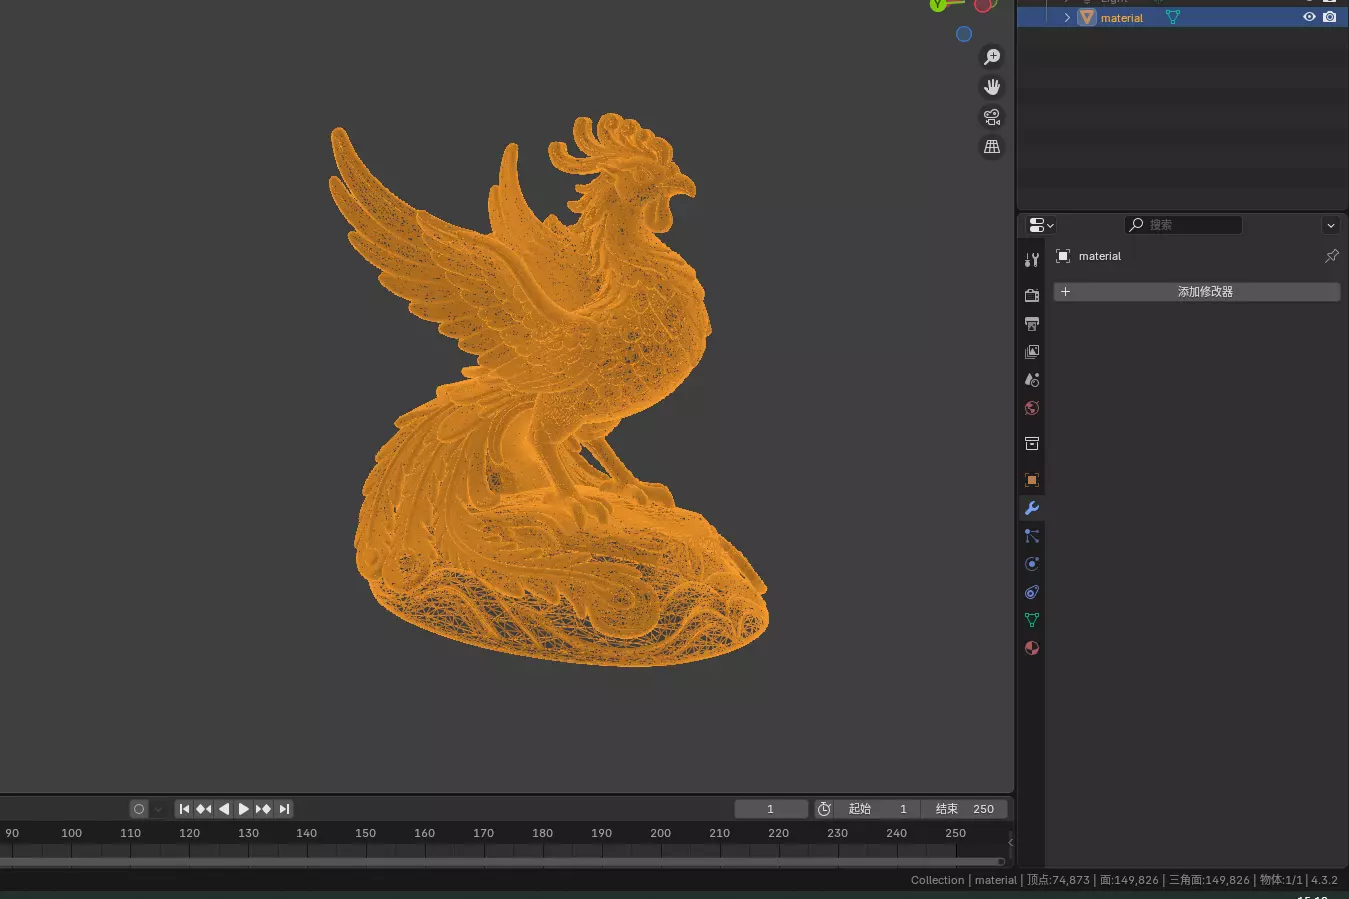This screenshot has height=899, width=1349.
Task: Open the Object Constraints tab
Action: (1032, 592)
